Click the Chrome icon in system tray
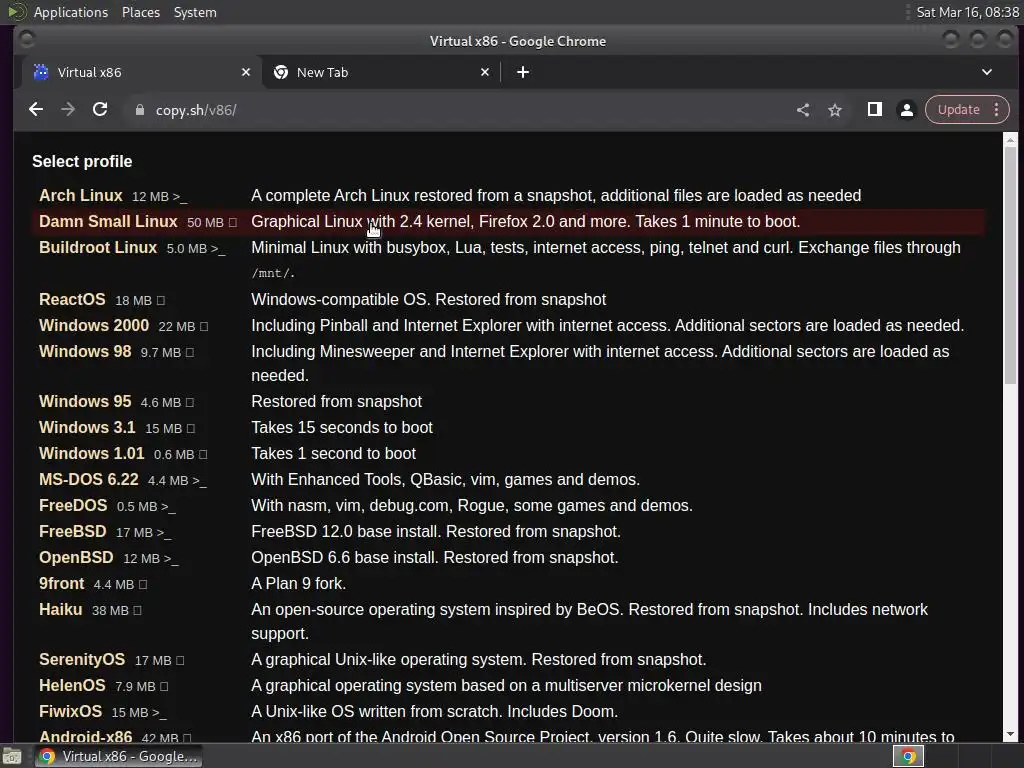Image resolution: width=1024 pixels, height=768 pixels. pos(908,756)
